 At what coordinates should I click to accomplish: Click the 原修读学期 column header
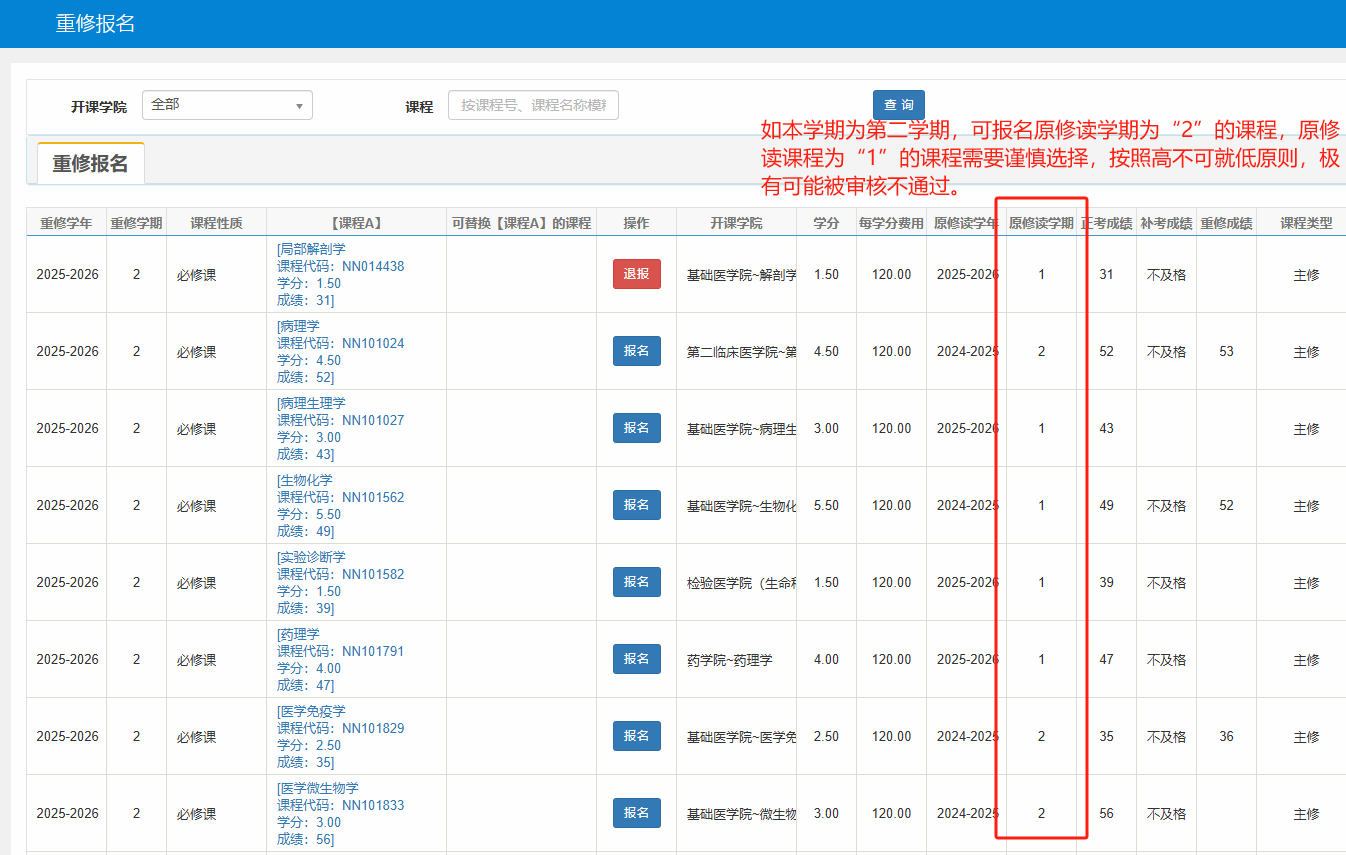click(1041, 223)
